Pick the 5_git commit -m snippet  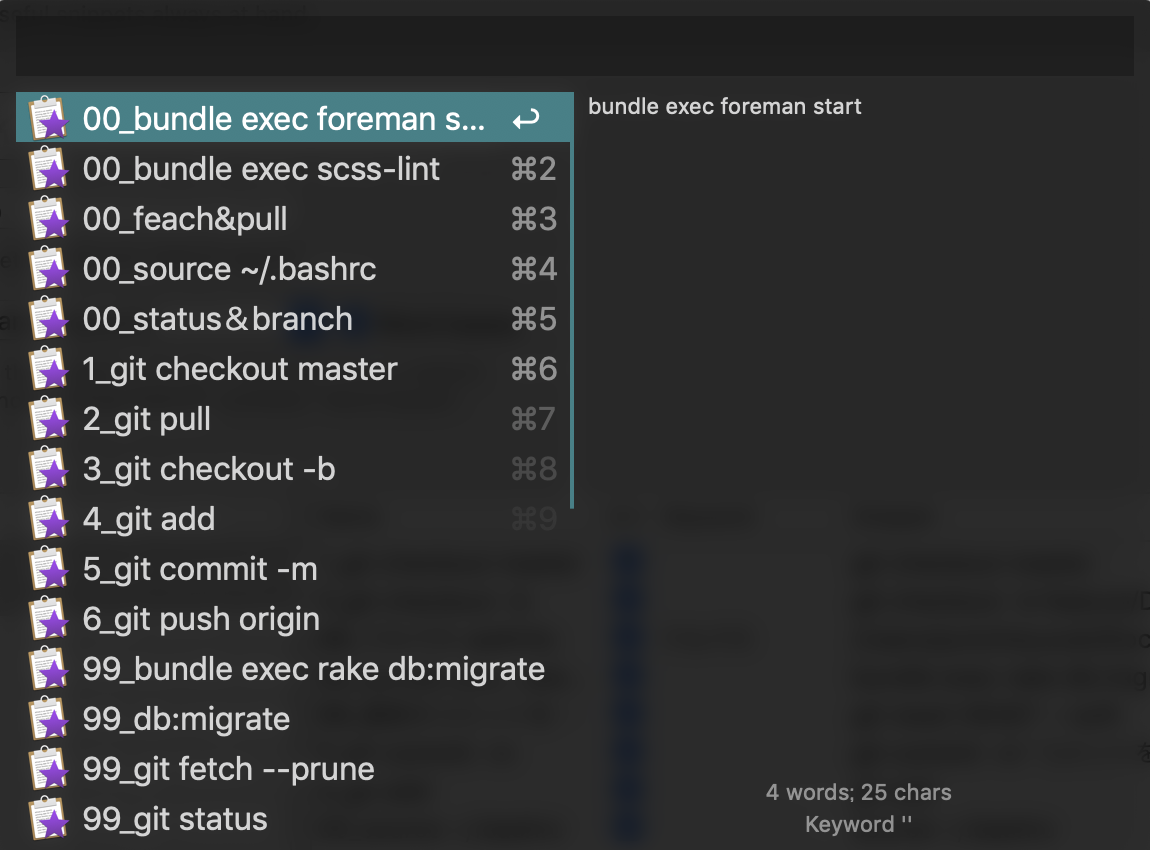coord(200,569)
